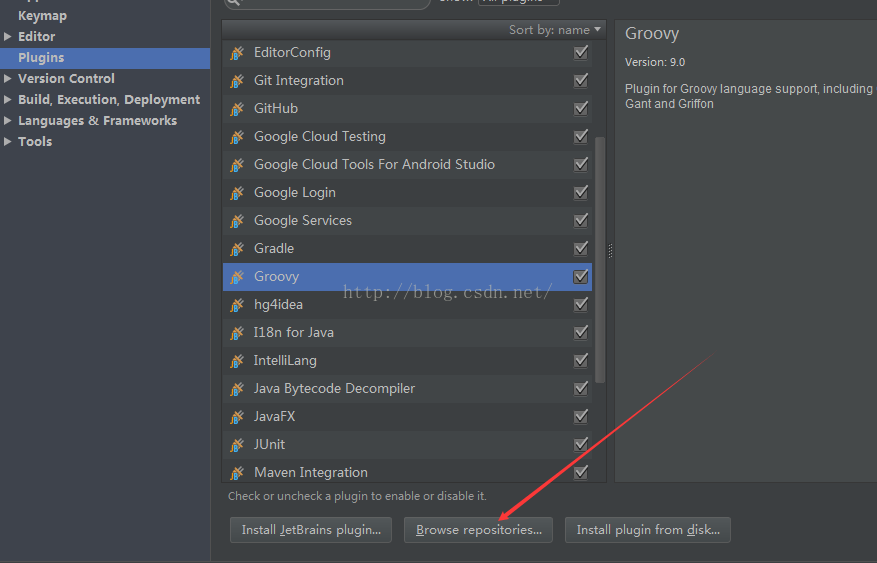Click Install JetBrains plugin button

tap(311, 530)
